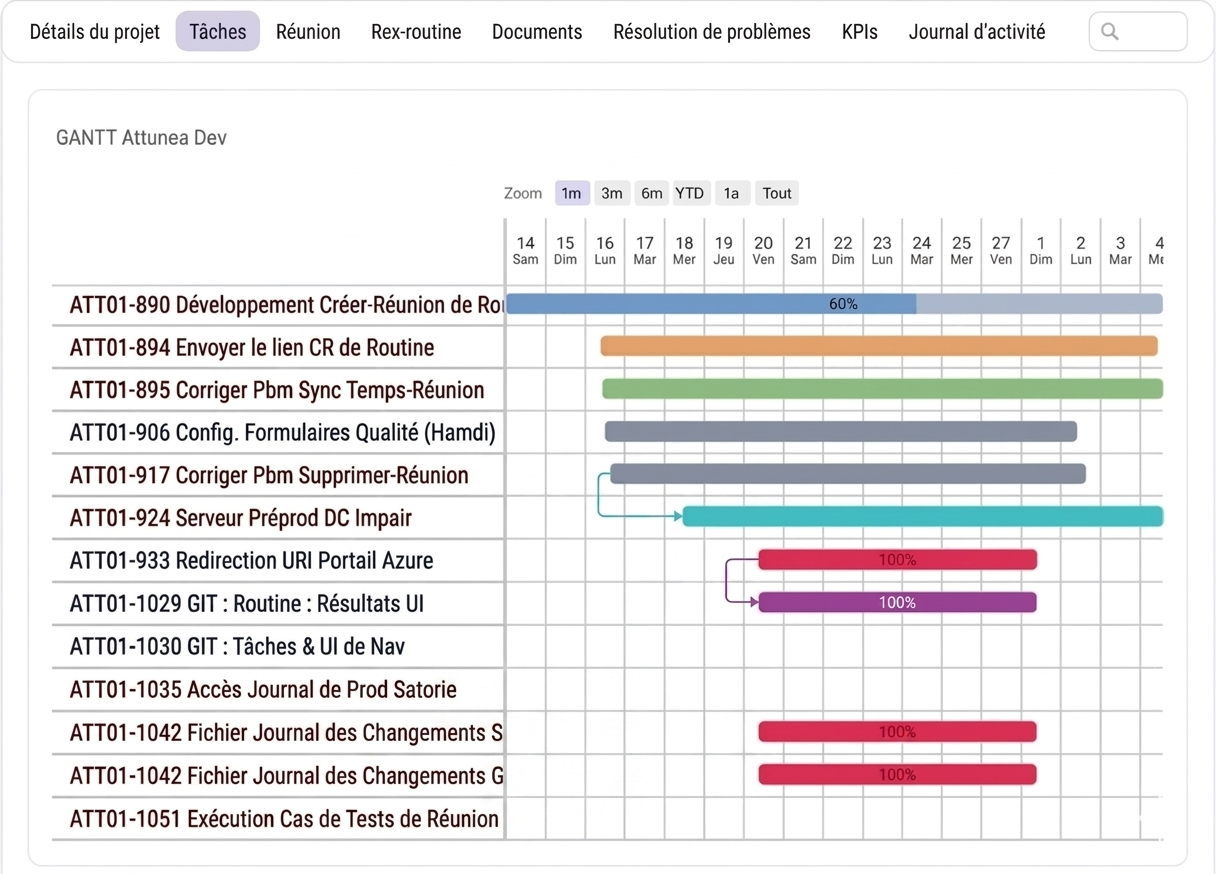Click the teal ATT01-924 Serveur Préprod bar
This screenshot has width=1216, height=874.
pos(923,516)
